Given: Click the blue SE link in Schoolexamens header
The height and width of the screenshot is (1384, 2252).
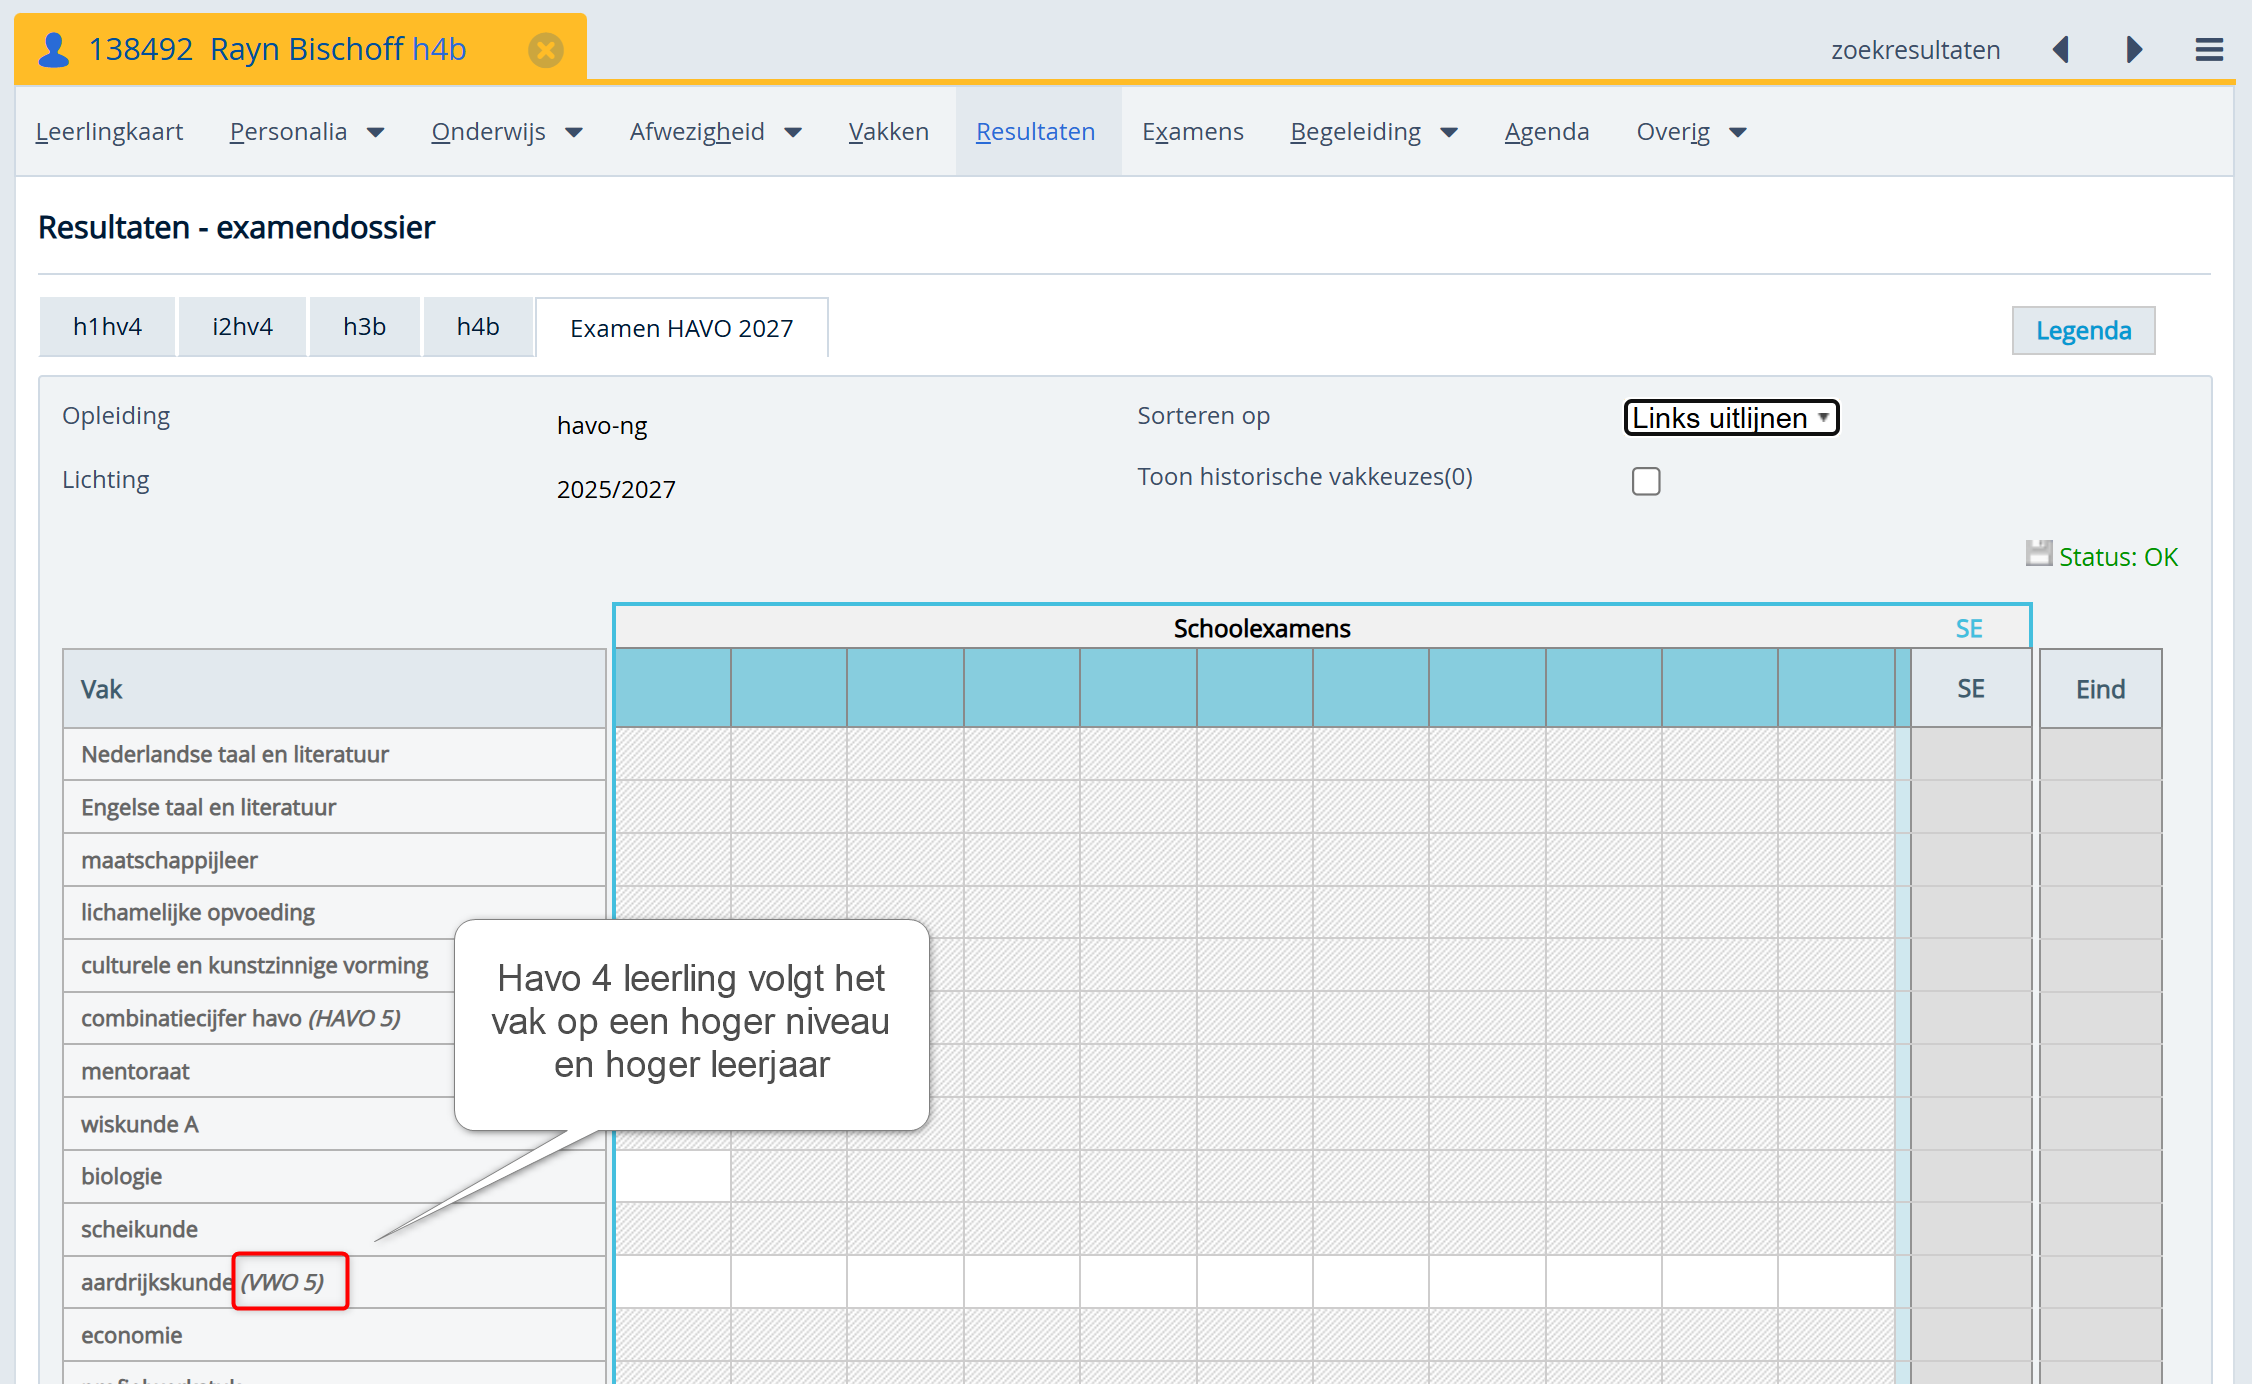Looking at the screenshot, I should click(1968, 628).
